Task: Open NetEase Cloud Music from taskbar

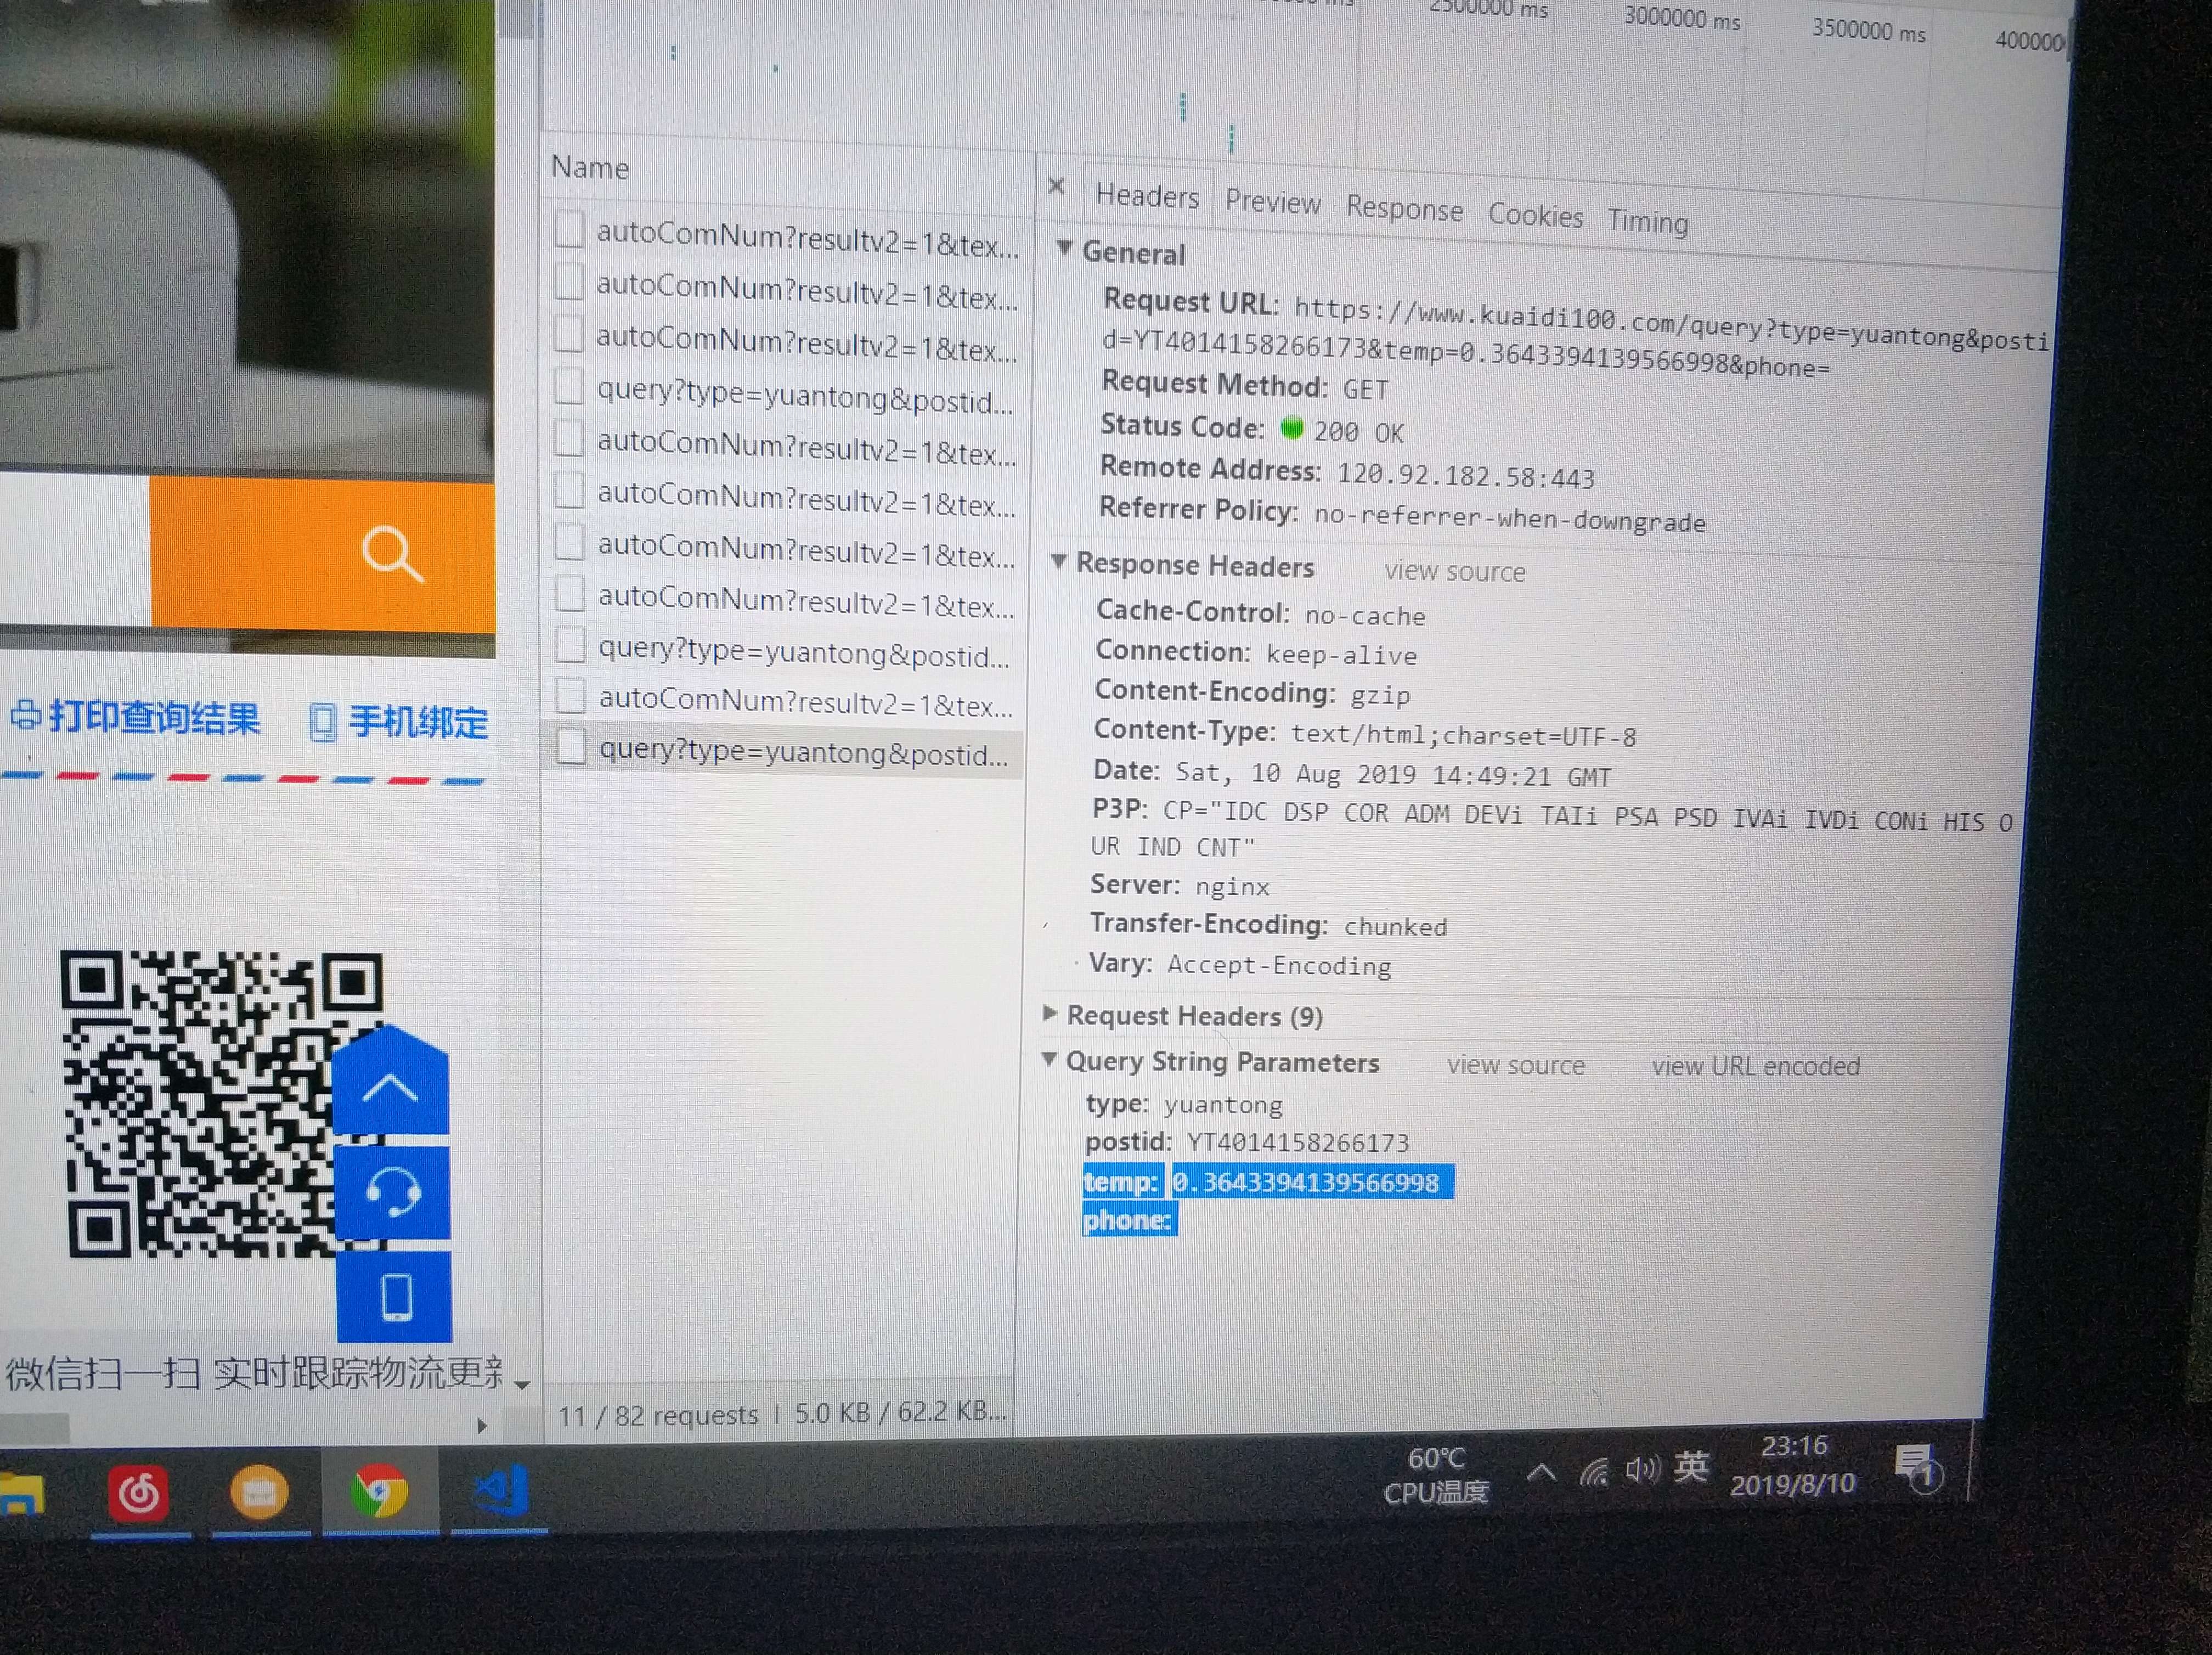Action: tap(139, 1494)
